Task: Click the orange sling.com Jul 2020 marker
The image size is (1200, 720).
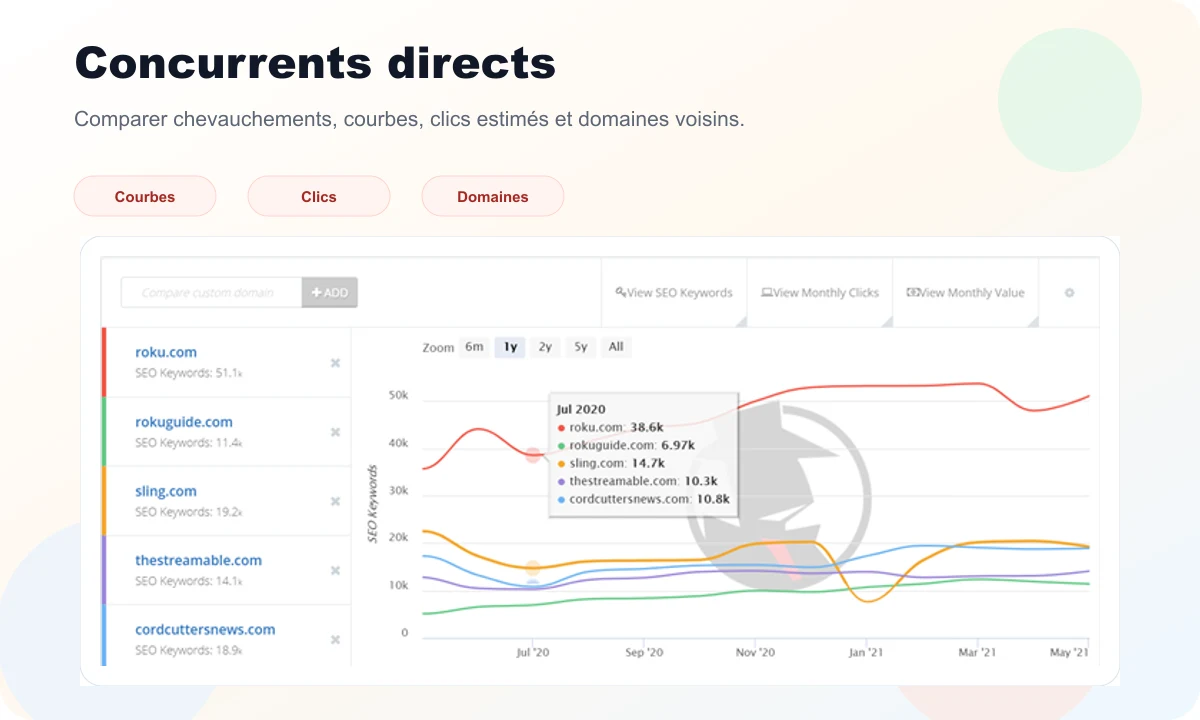Action: pyautogui.click(x=533, y=568)
